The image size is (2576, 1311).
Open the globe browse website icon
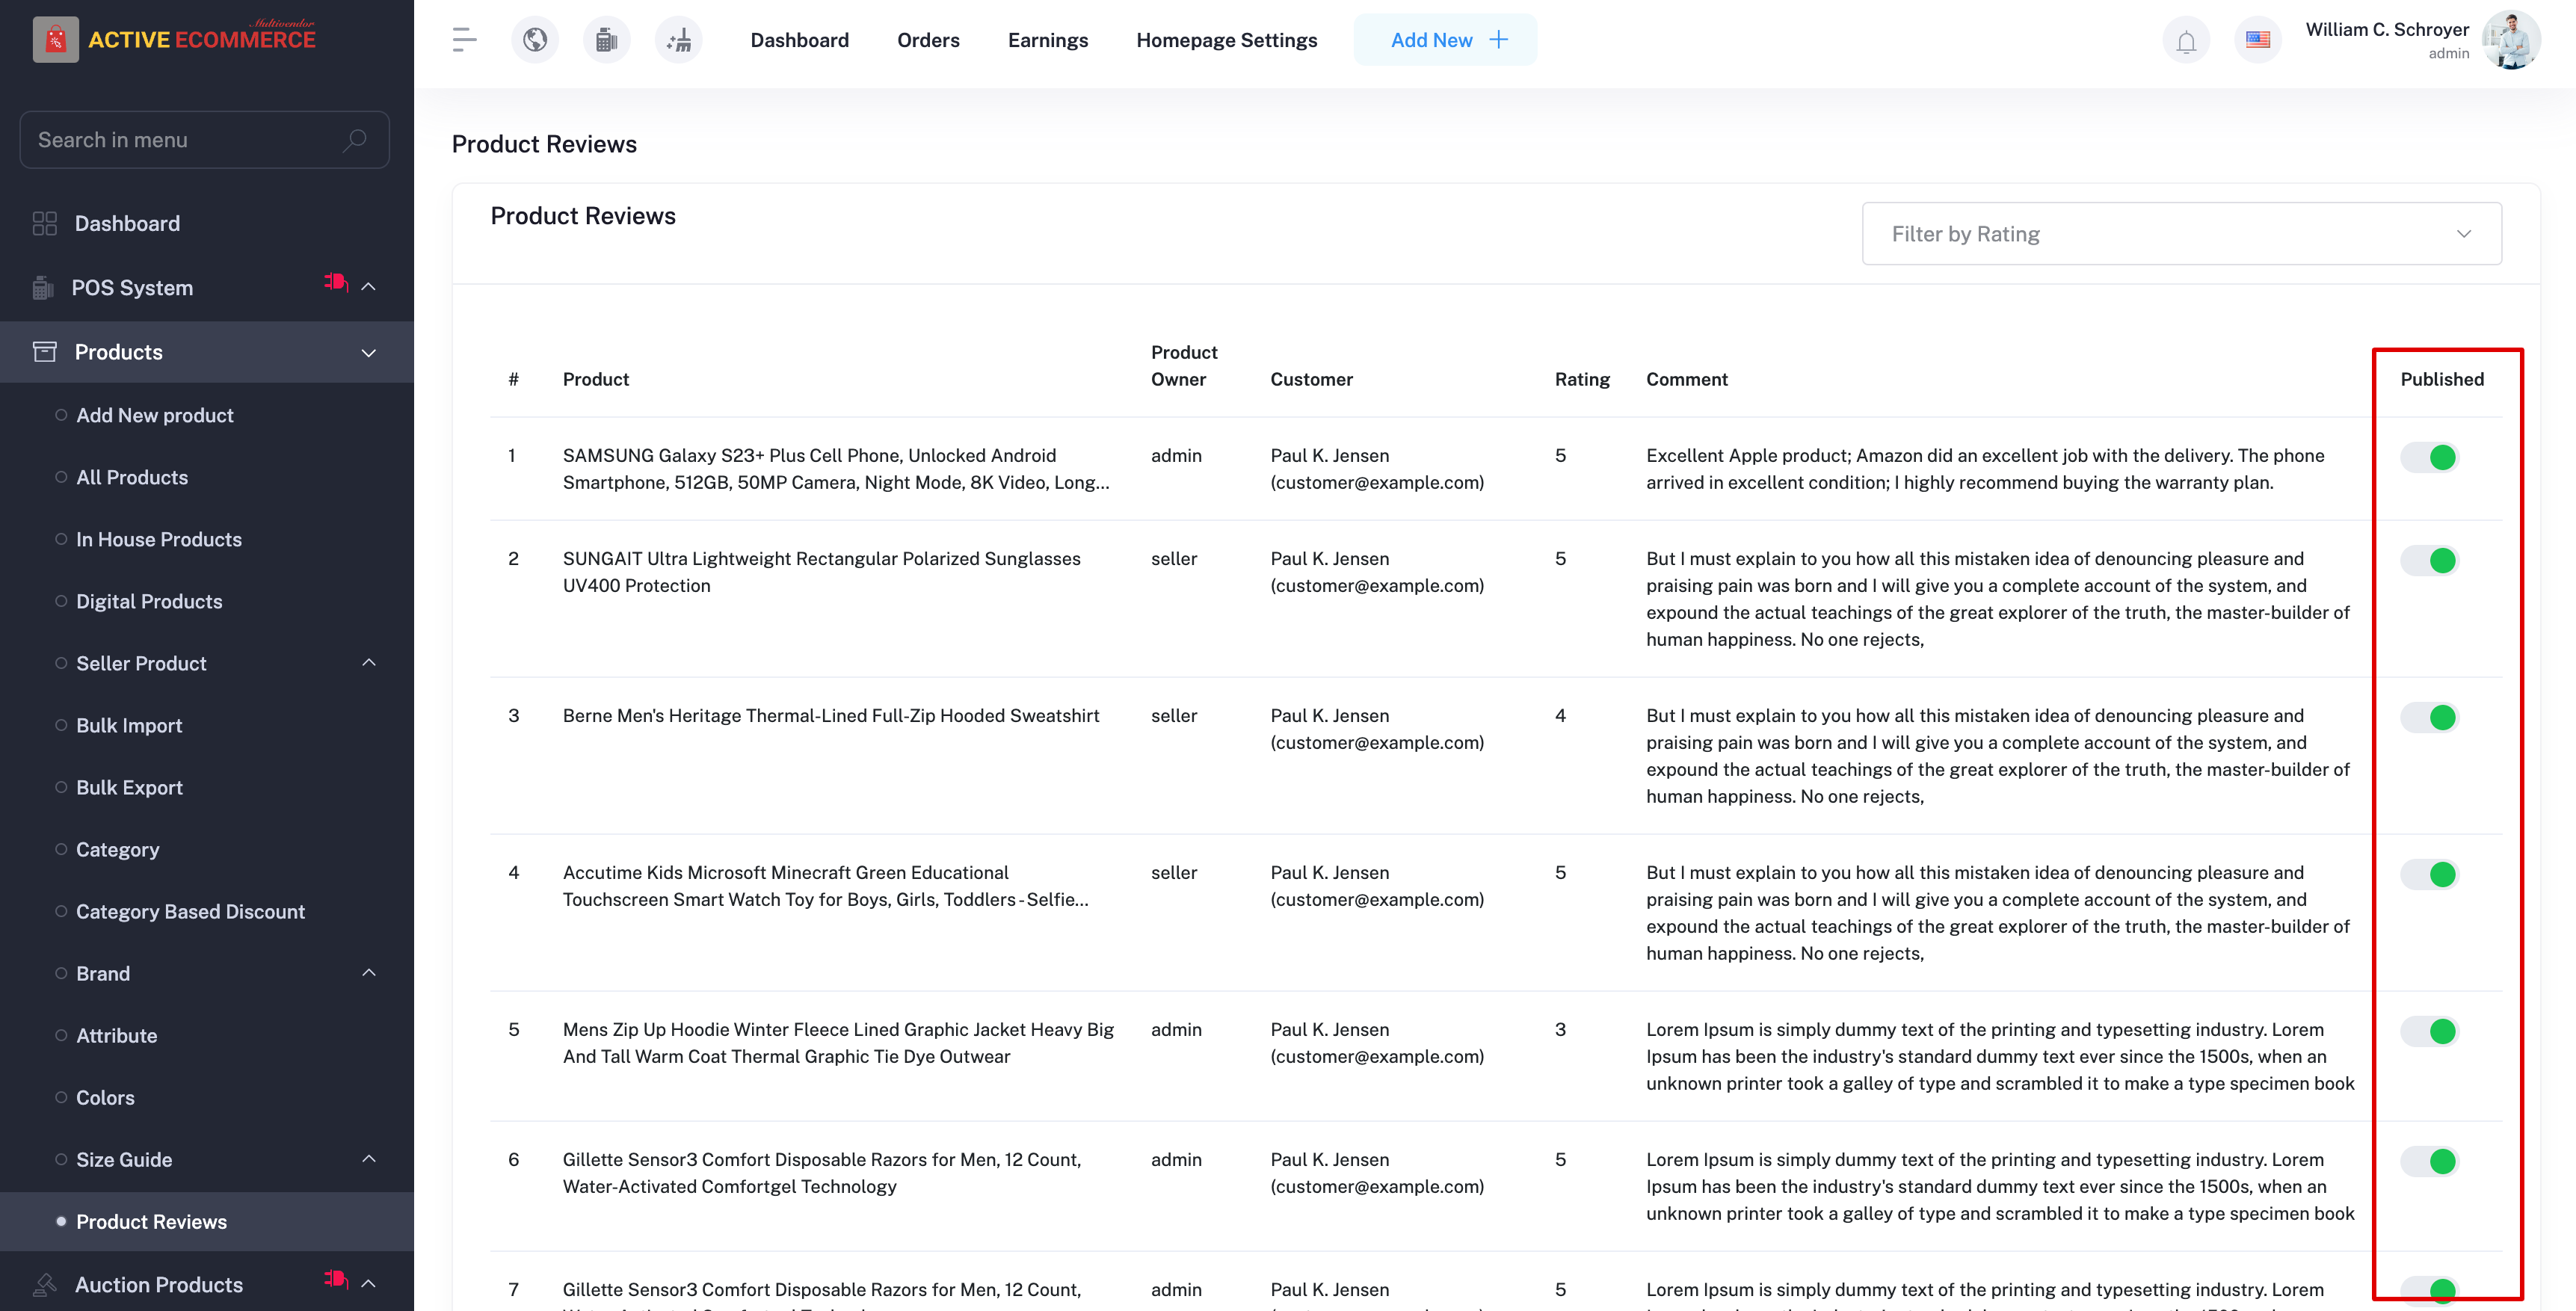(535, 40)
